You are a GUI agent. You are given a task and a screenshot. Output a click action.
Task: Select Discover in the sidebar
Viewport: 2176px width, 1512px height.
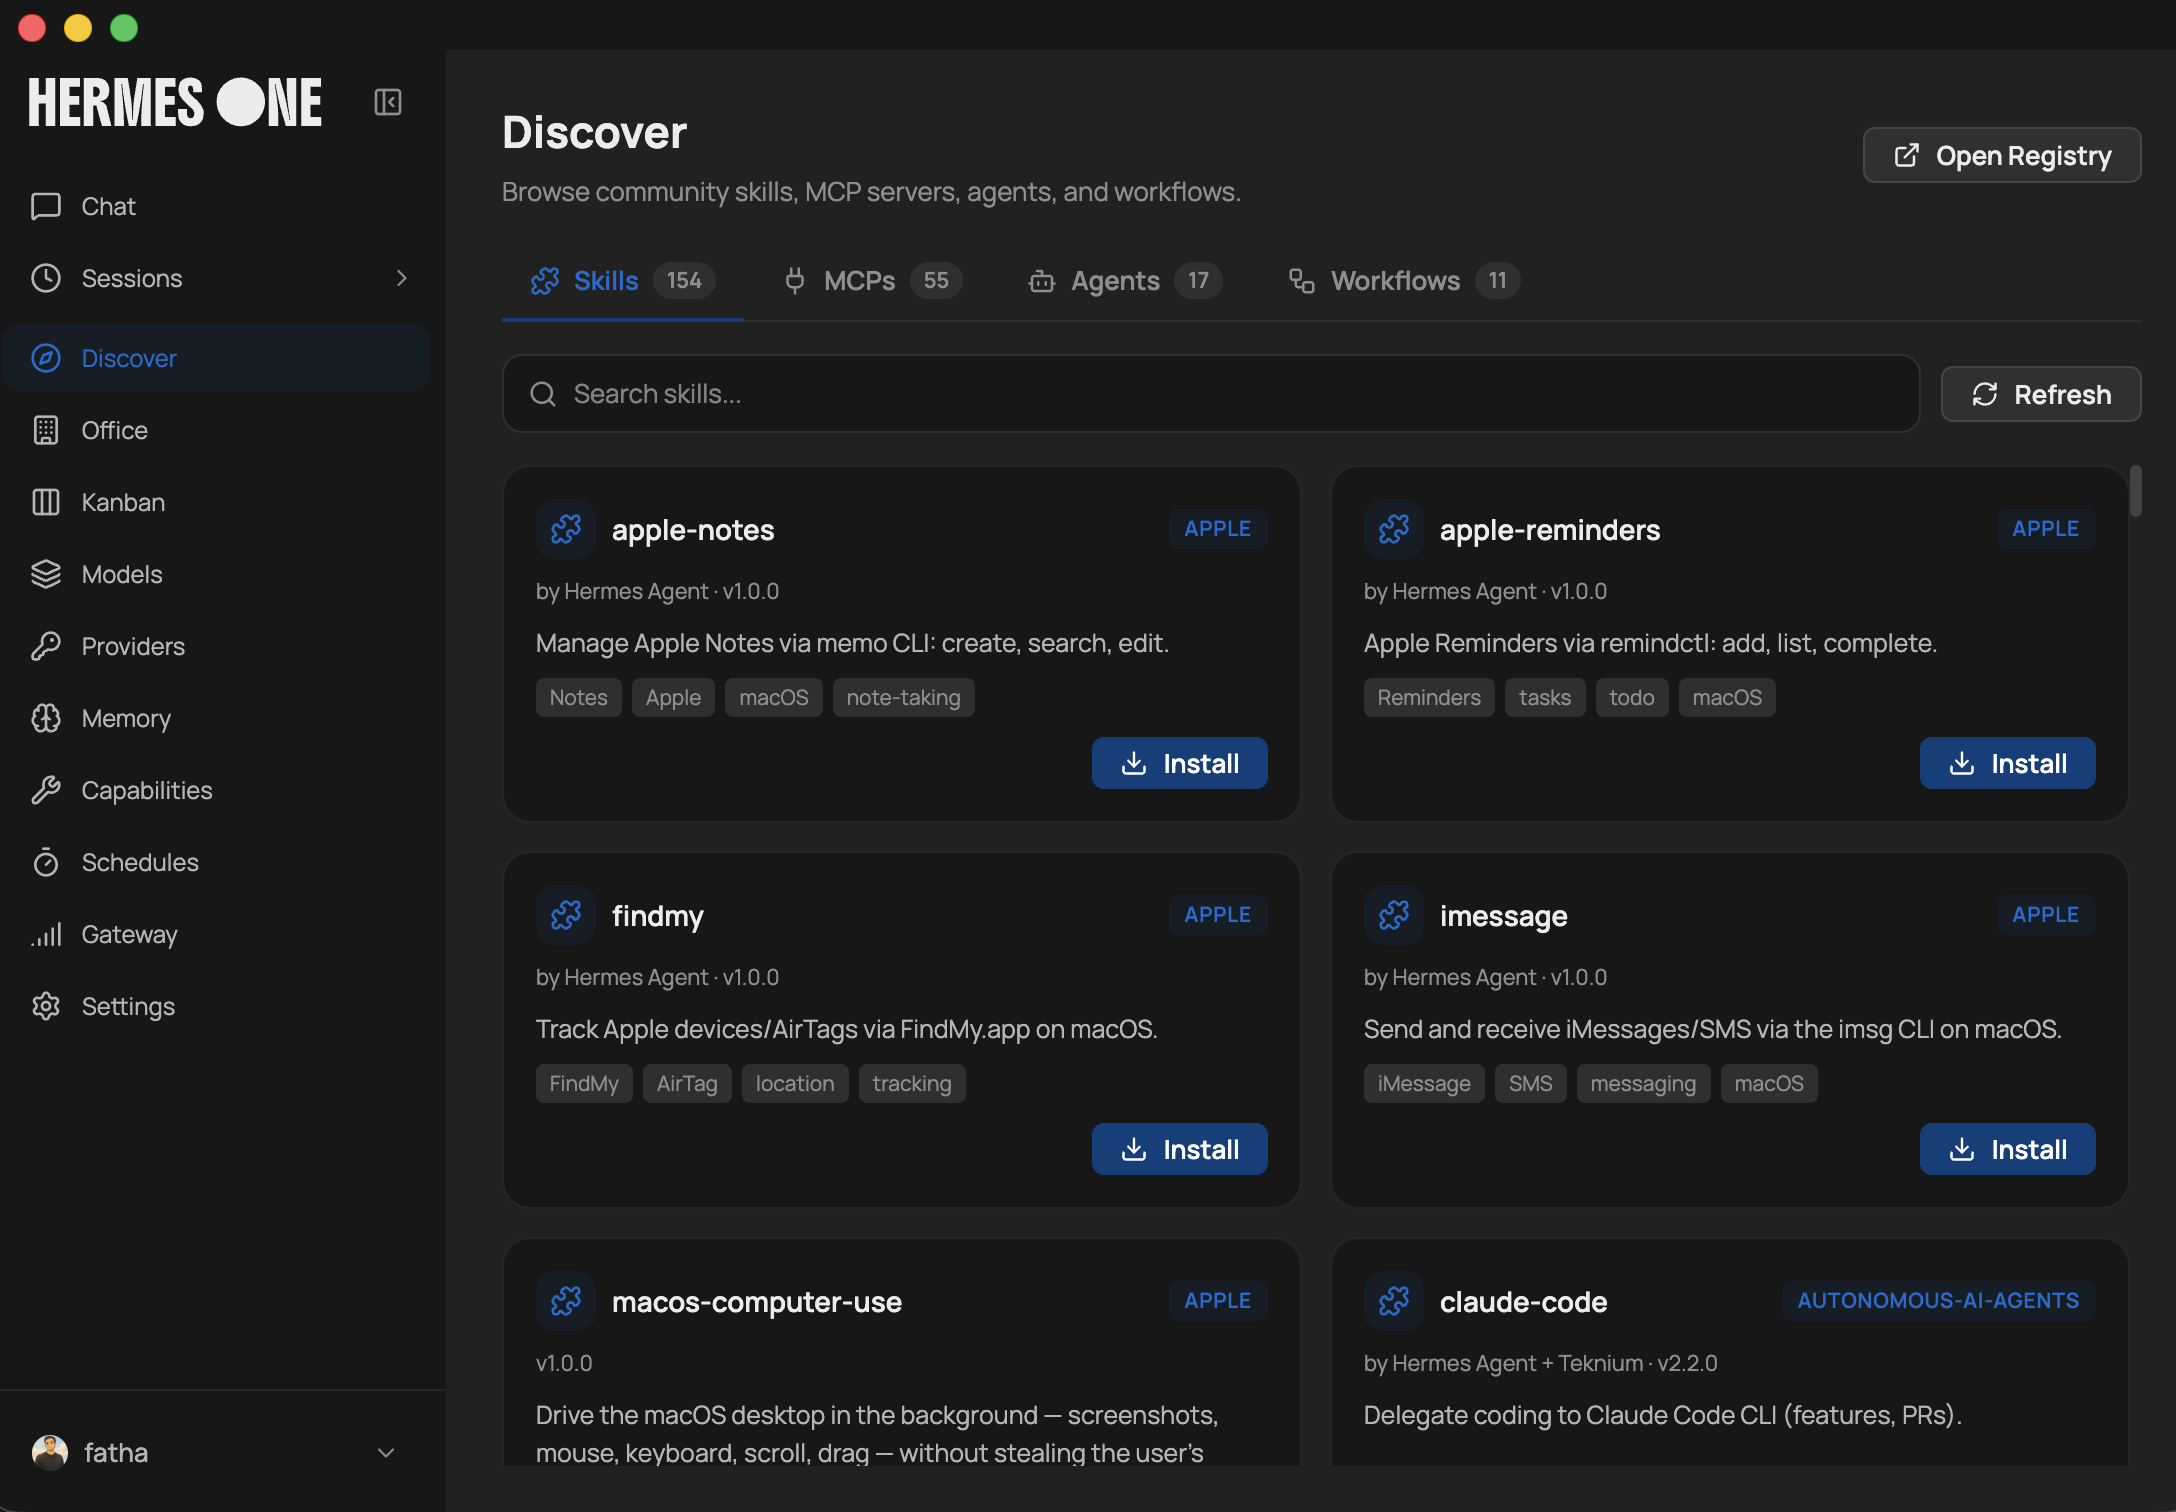216,358
